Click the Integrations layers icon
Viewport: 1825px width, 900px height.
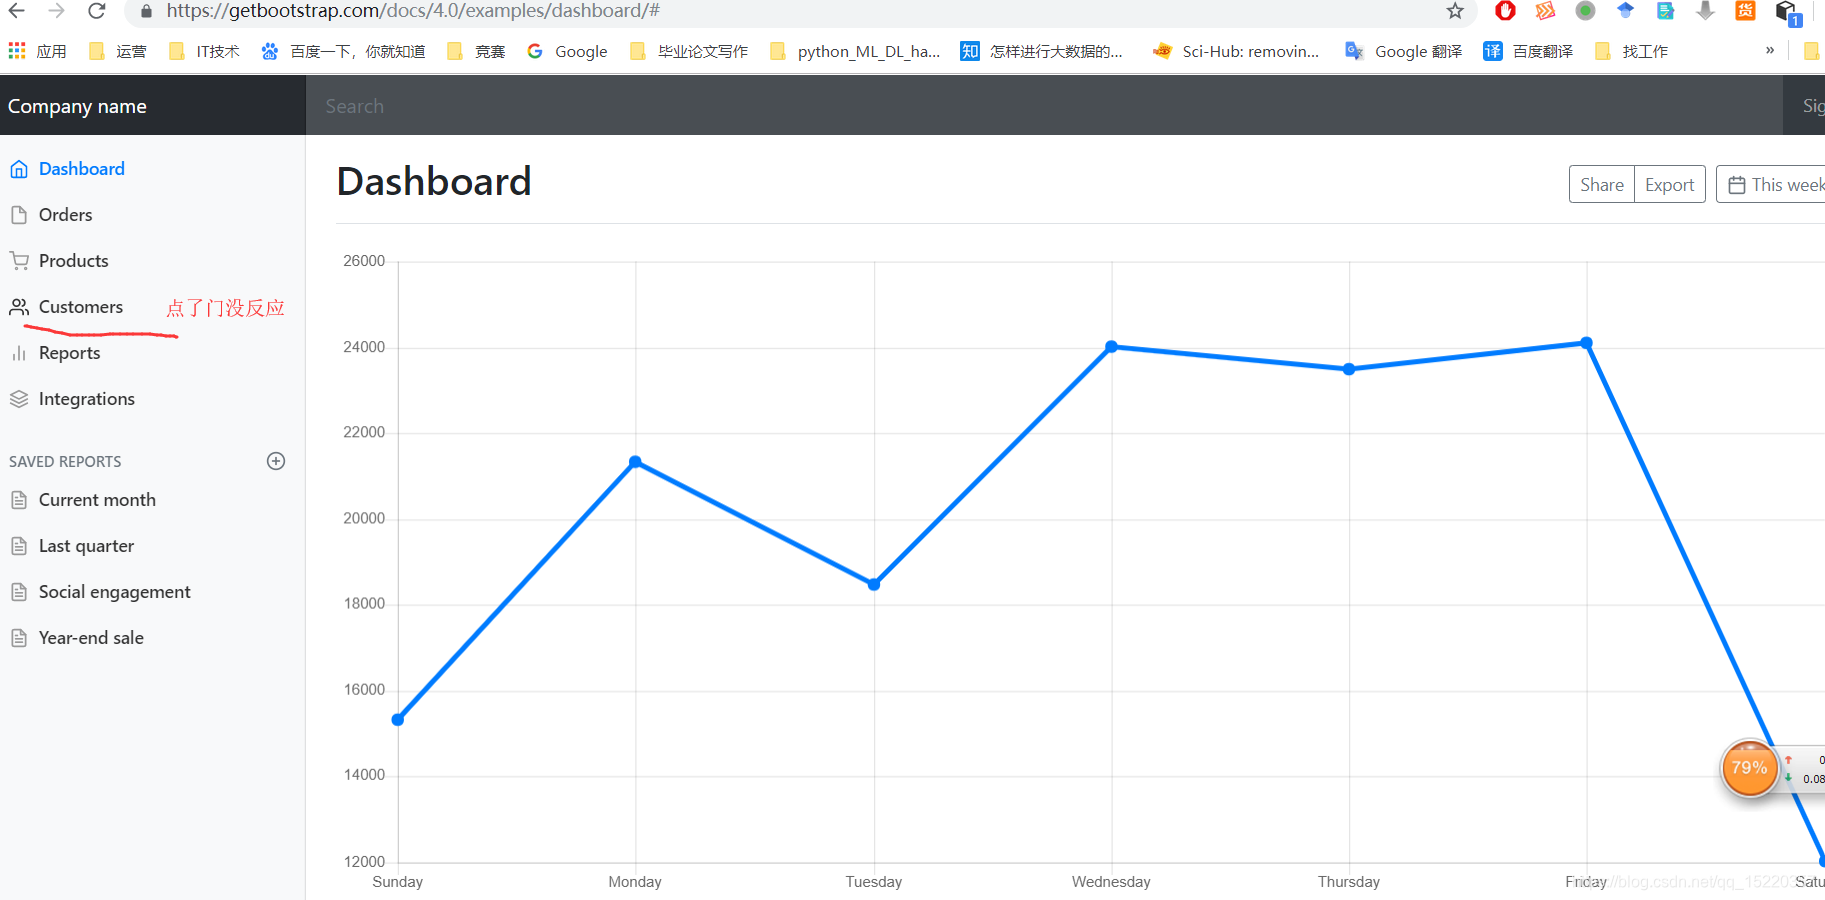tap(19, 399)
